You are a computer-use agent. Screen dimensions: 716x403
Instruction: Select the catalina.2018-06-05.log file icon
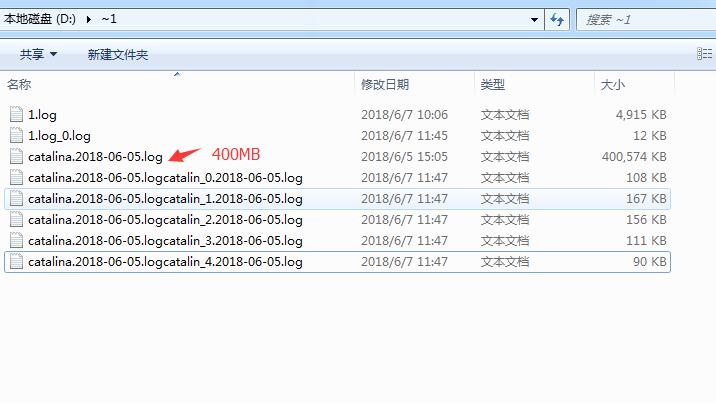16,156
